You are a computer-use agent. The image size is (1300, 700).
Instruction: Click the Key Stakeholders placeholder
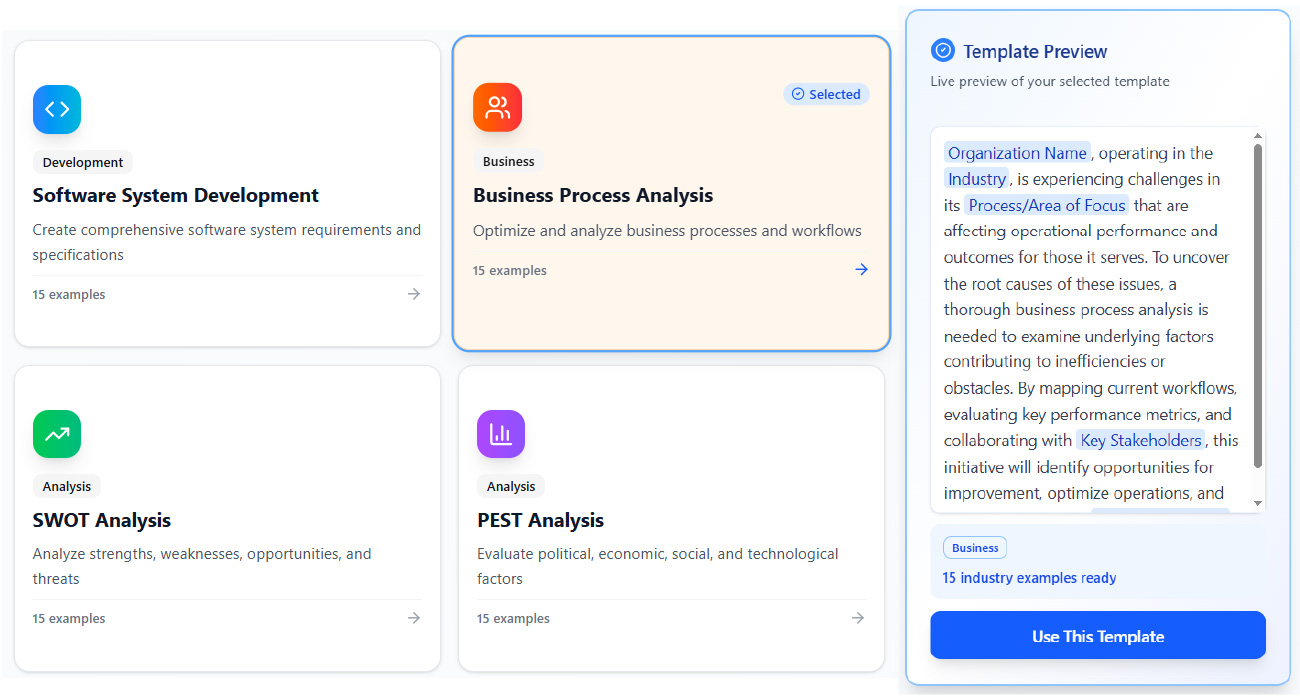[x=1140, y=440]
